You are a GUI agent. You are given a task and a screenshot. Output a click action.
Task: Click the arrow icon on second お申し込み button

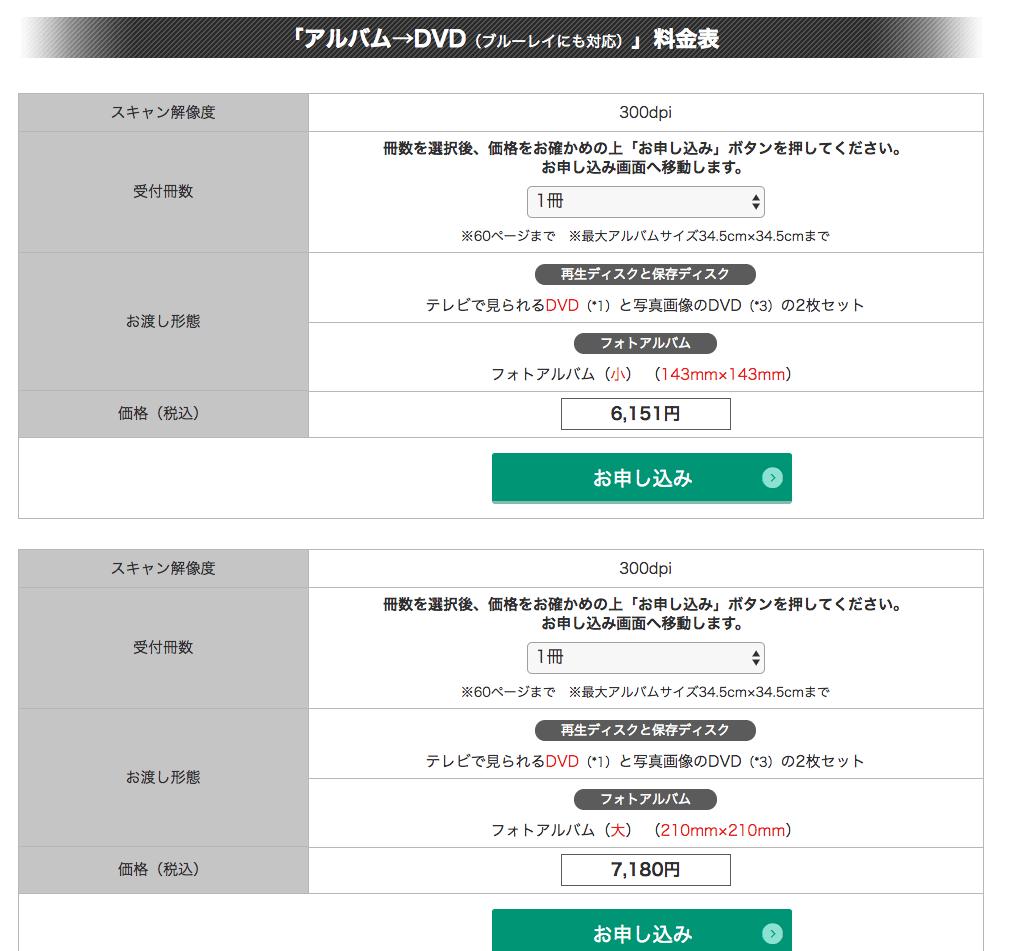click(x=772, y=933)
